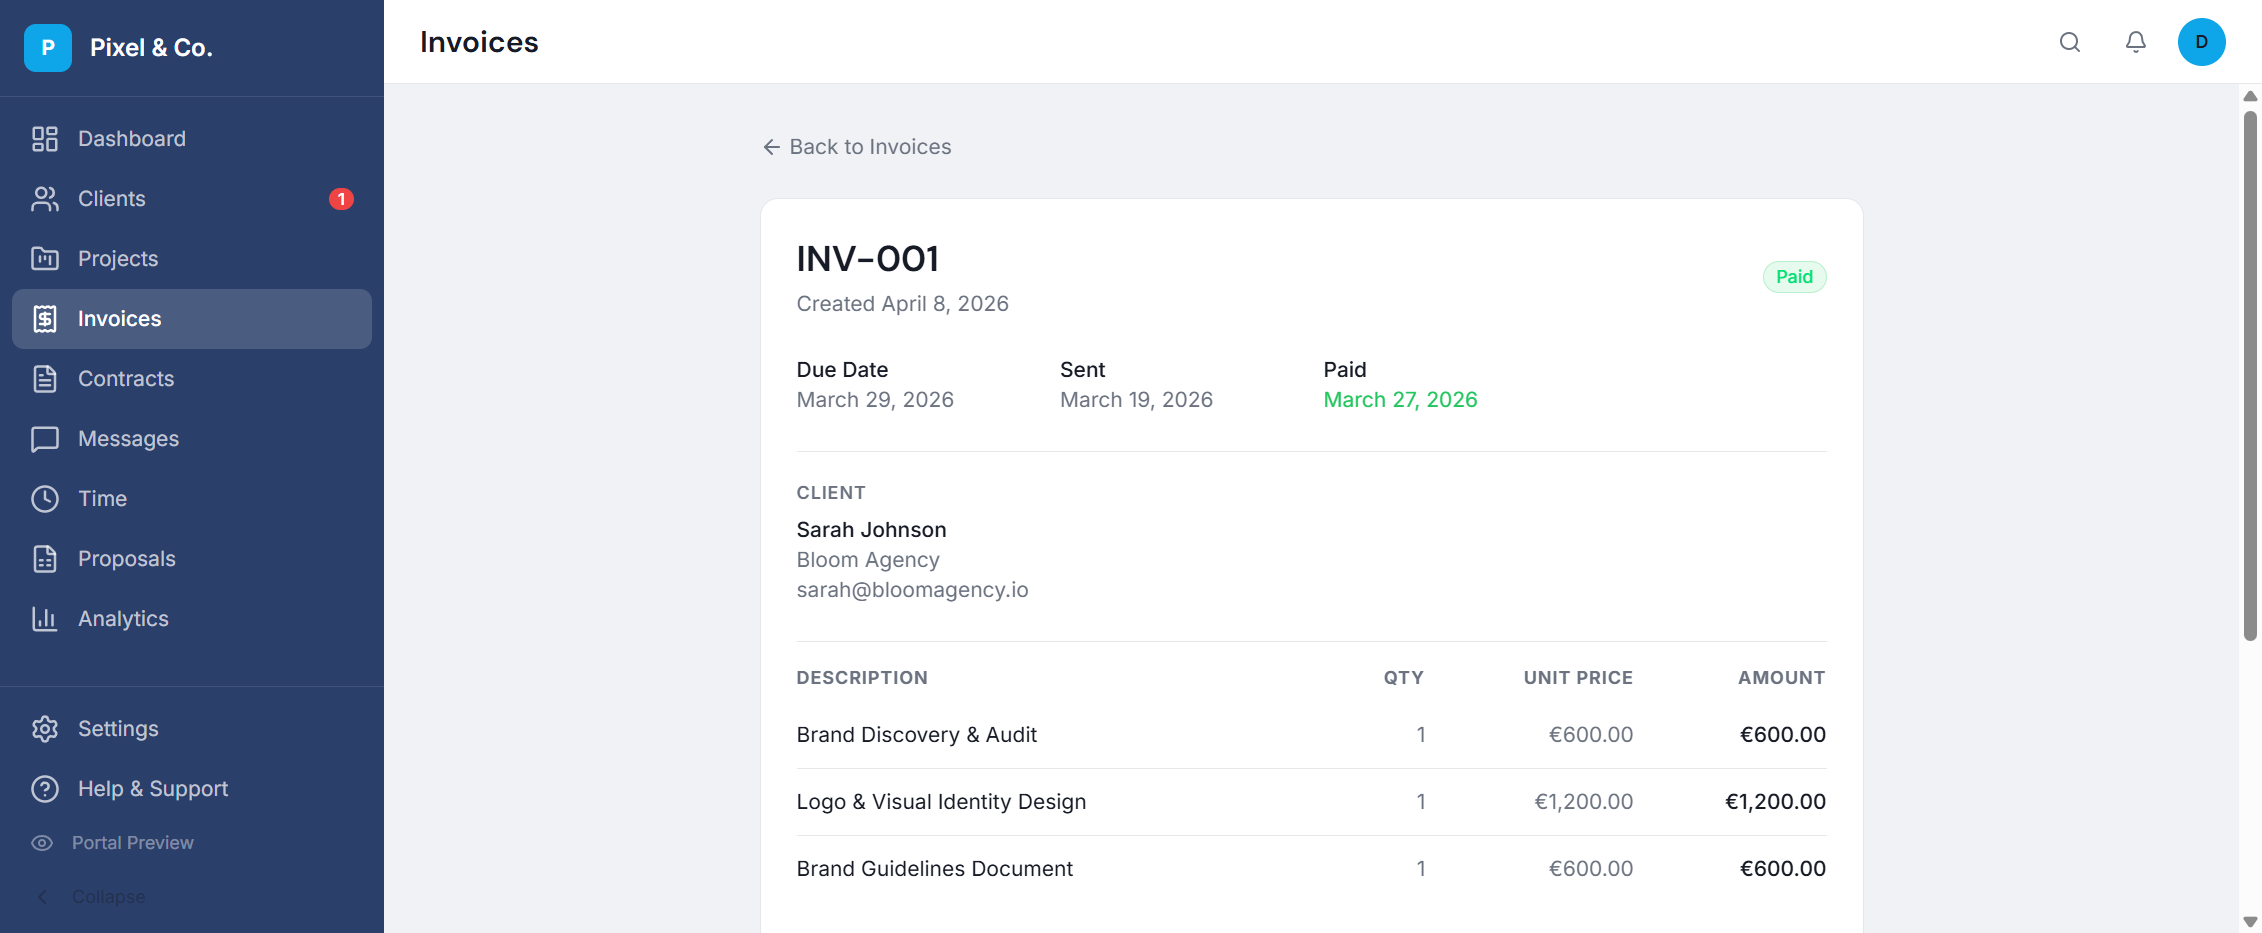
Task: Click the Messages chat bubble icon
Action: click(45, 439)
